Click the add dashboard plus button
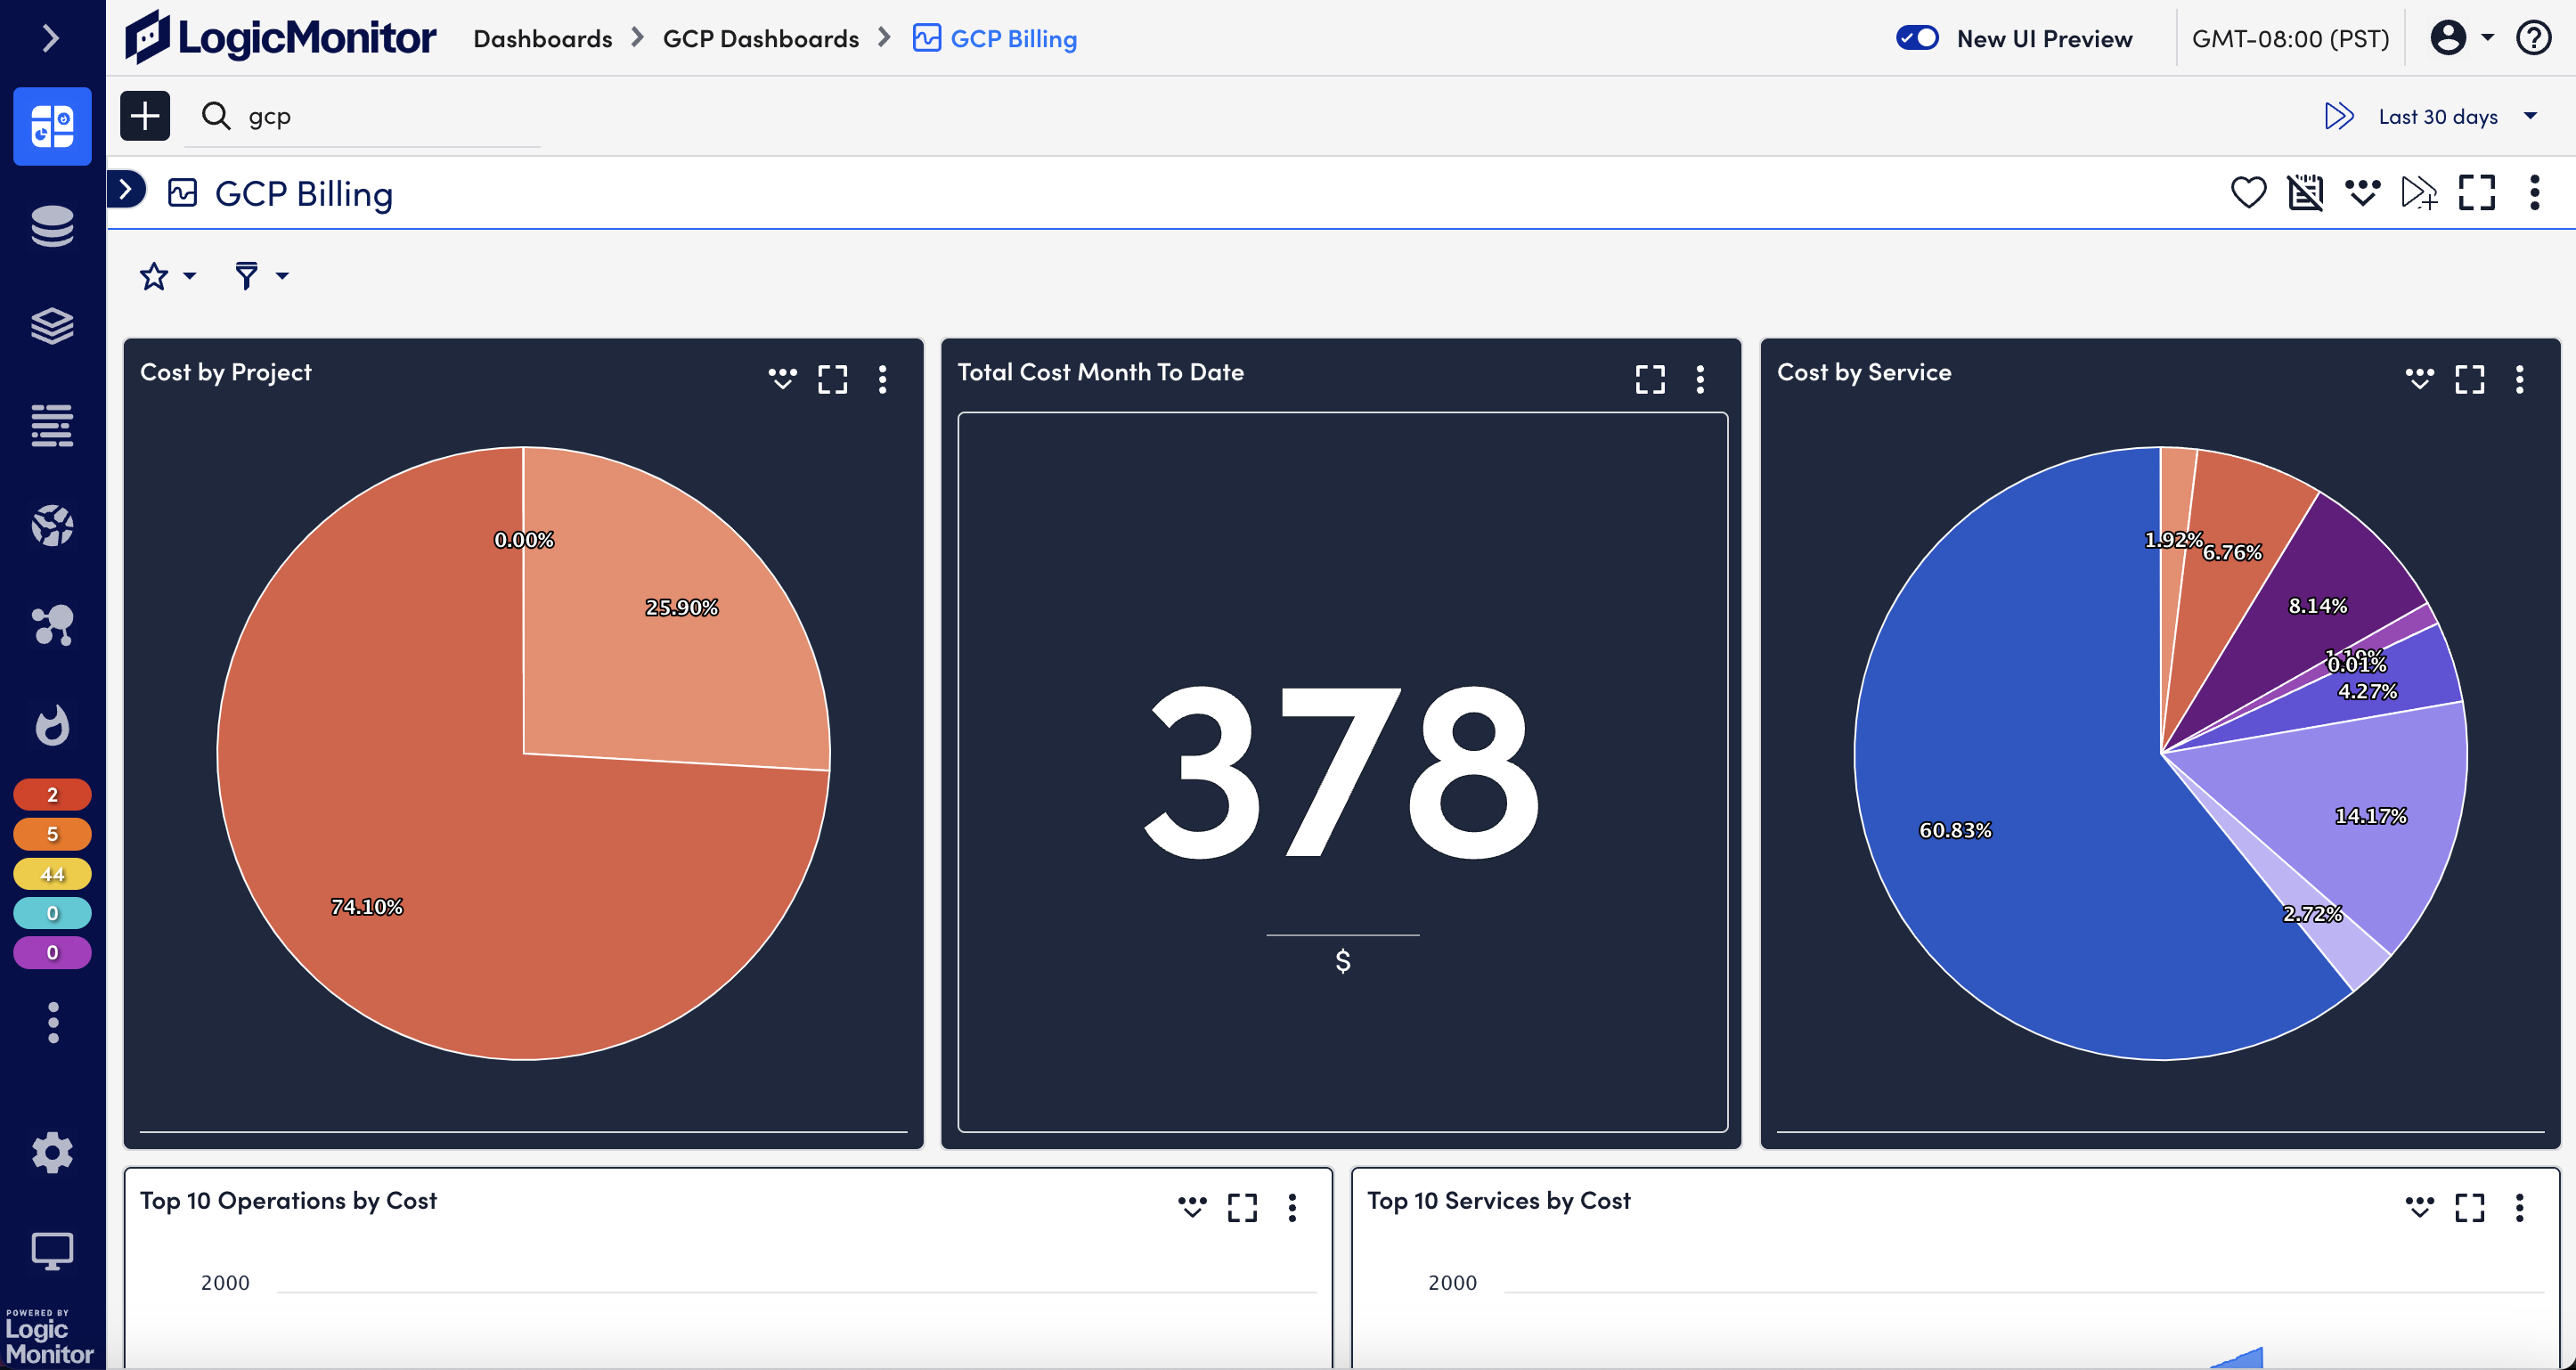The height and width of the screenshot is (1370, 2576). pyautogui.click(x=145, y=116)
